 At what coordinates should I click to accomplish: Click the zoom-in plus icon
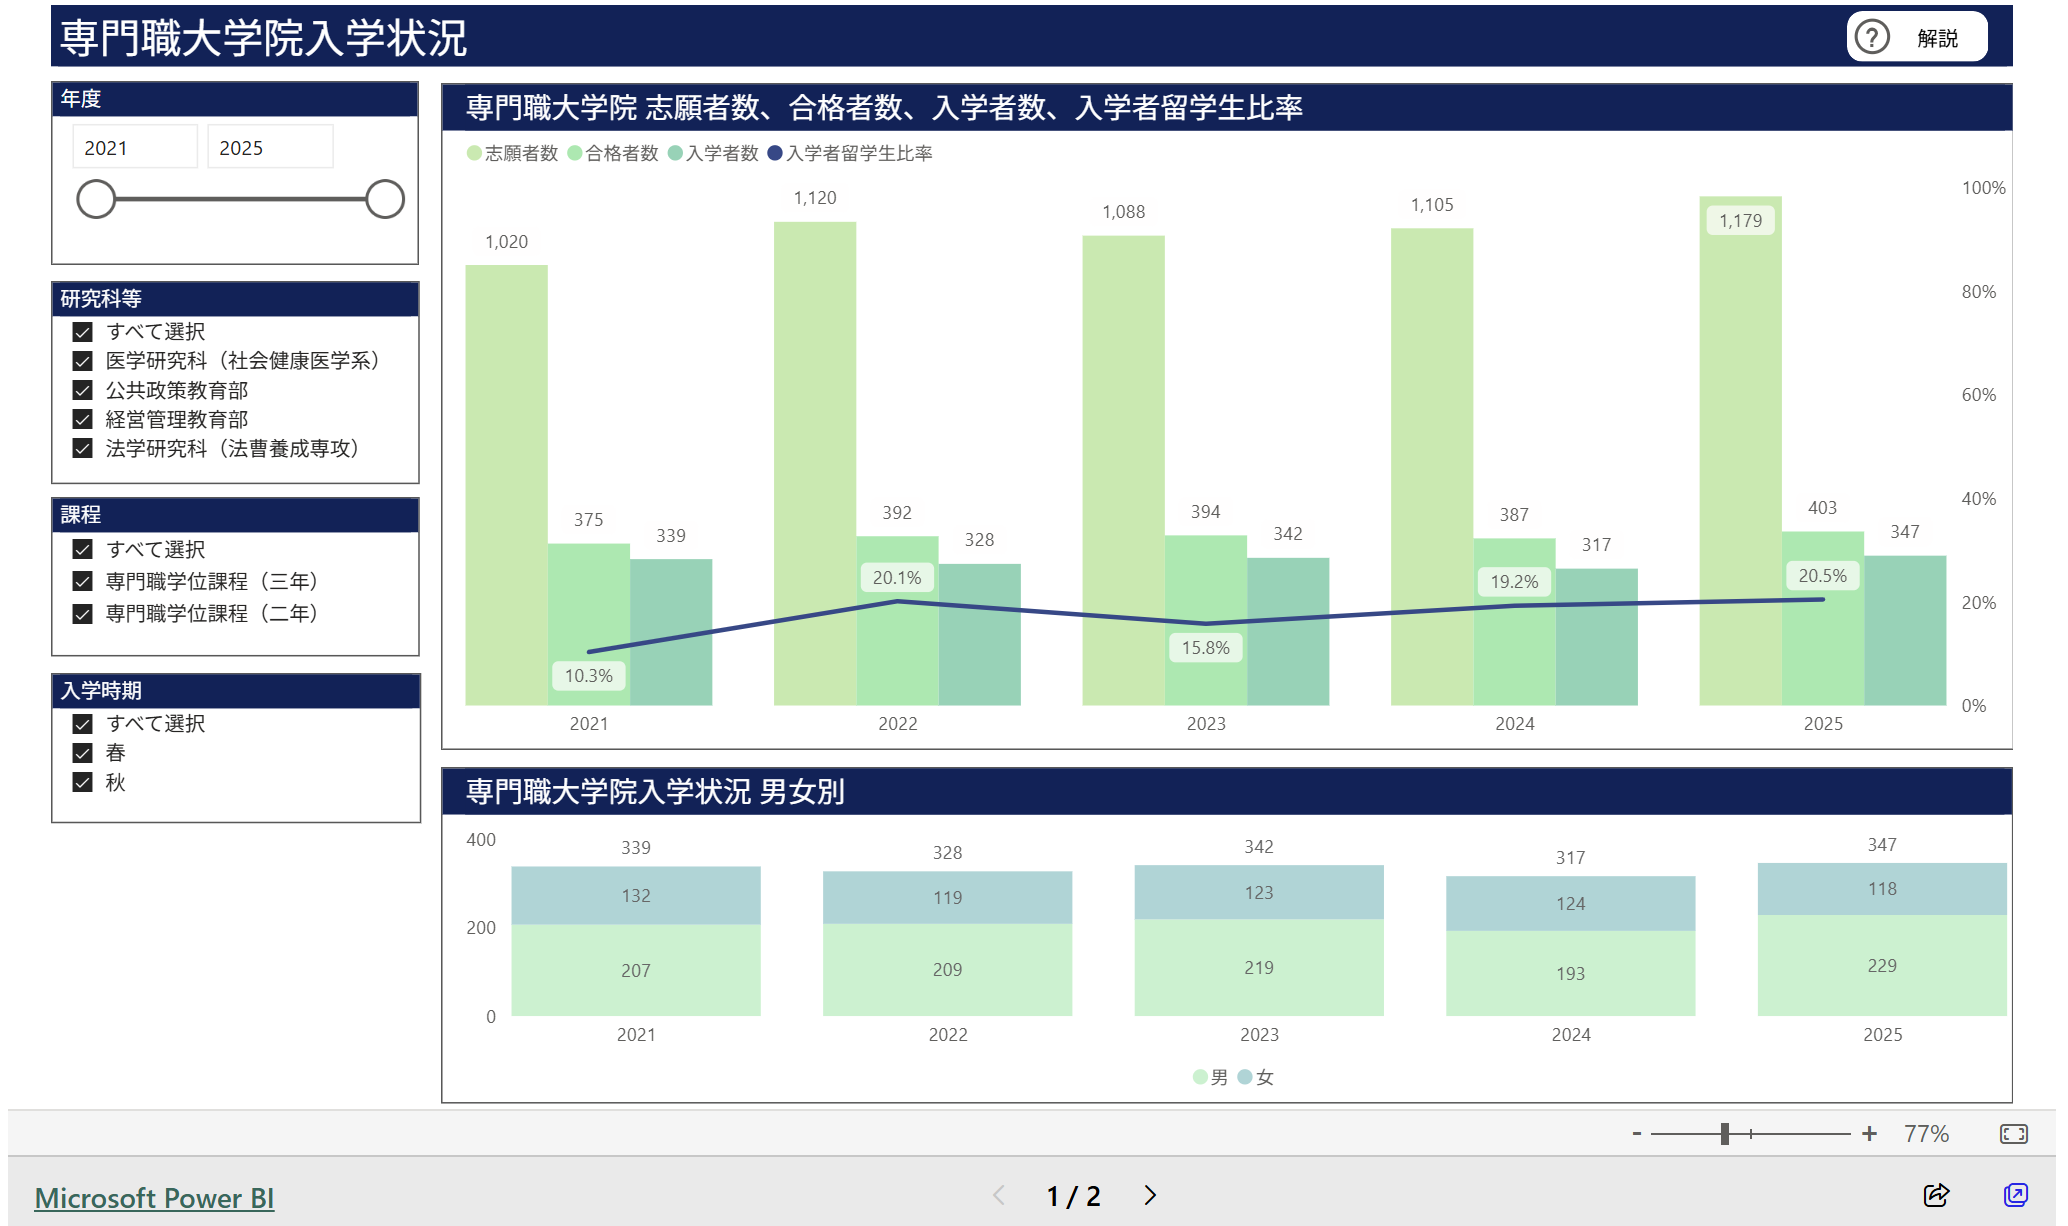click(1869, 1133)
